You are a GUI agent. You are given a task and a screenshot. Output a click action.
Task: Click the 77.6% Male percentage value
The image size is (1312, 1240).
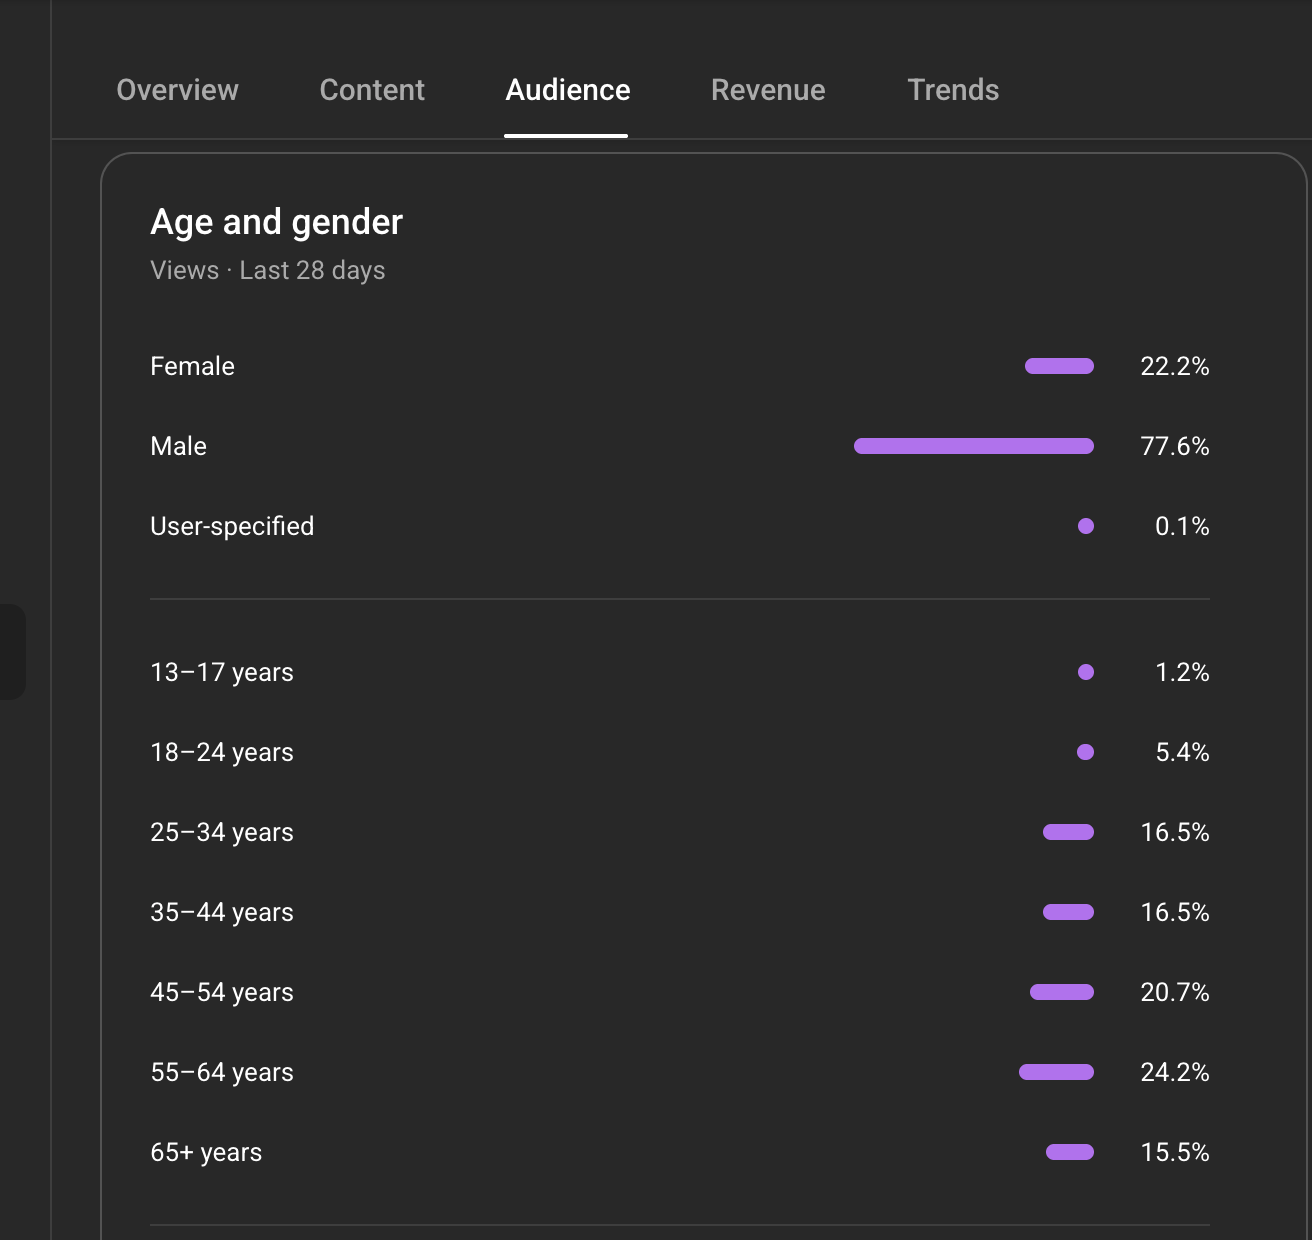[x=1174, y=446]
